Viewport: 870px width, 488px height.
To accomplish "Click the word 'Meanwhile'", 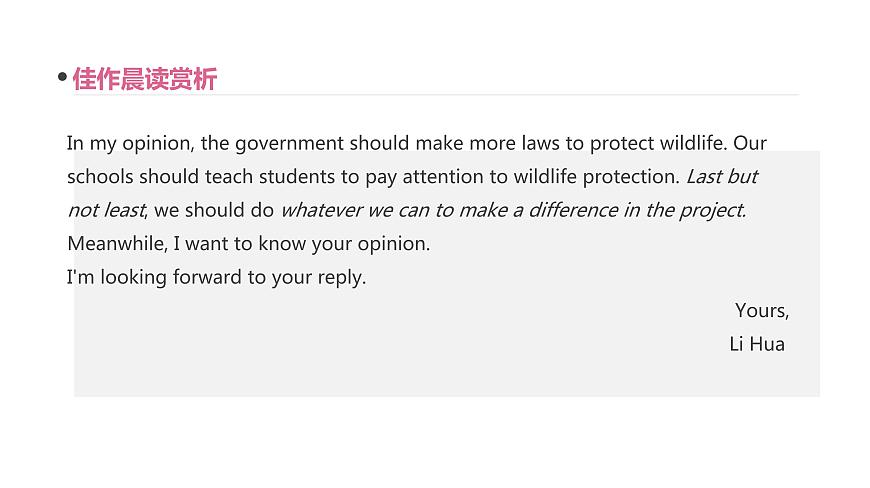I will tap(116, 243).
